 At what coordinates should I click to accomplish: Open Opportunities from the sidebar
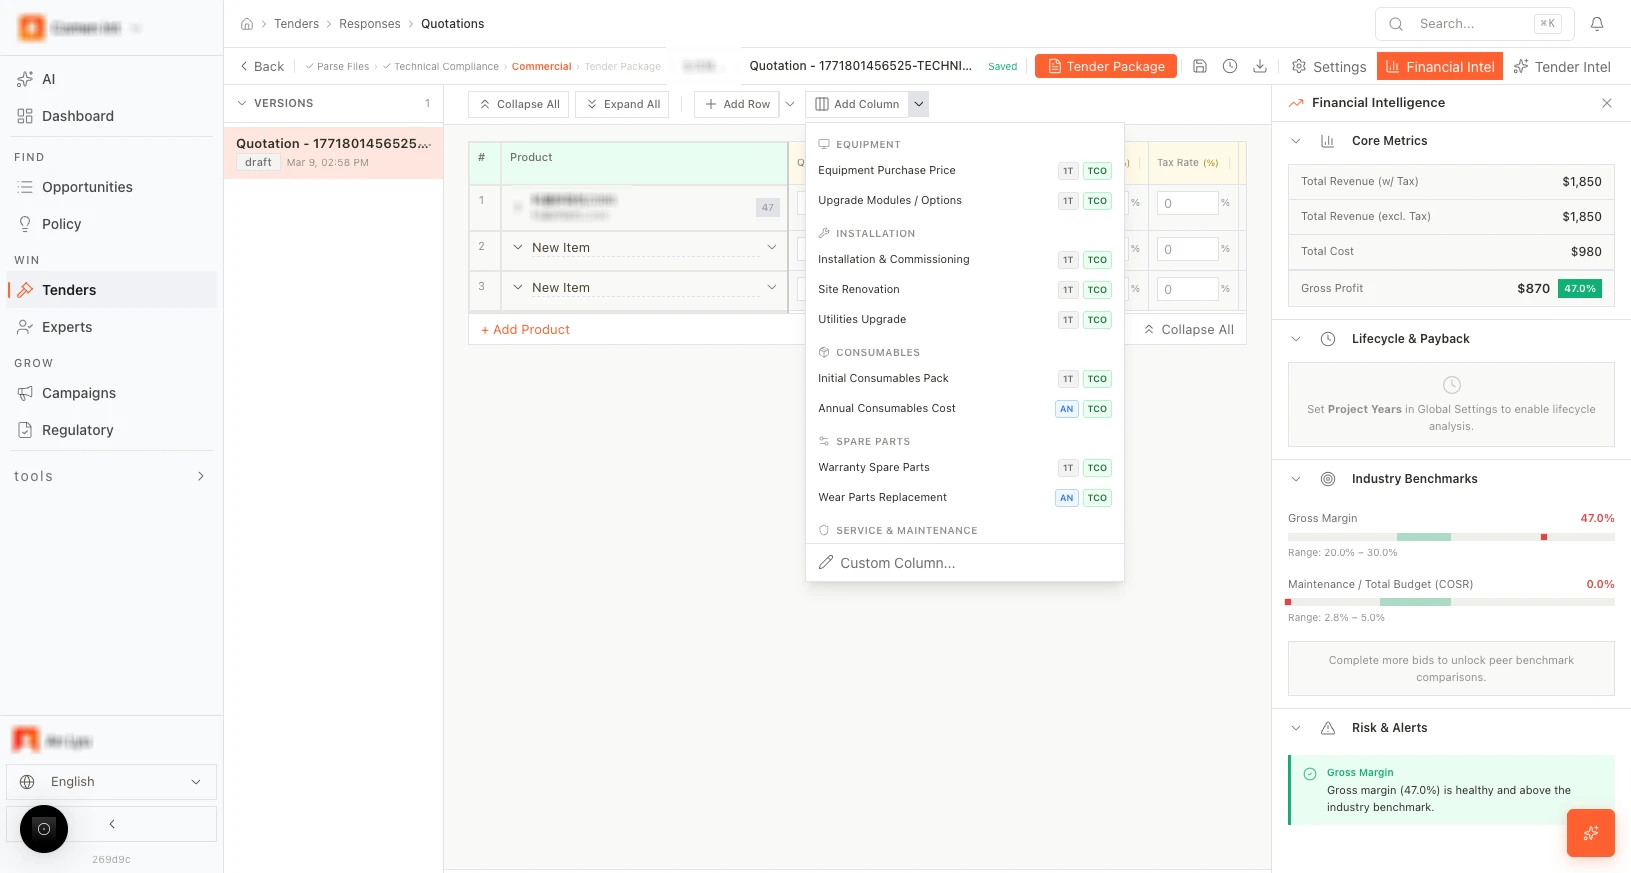tap(111, 187)
